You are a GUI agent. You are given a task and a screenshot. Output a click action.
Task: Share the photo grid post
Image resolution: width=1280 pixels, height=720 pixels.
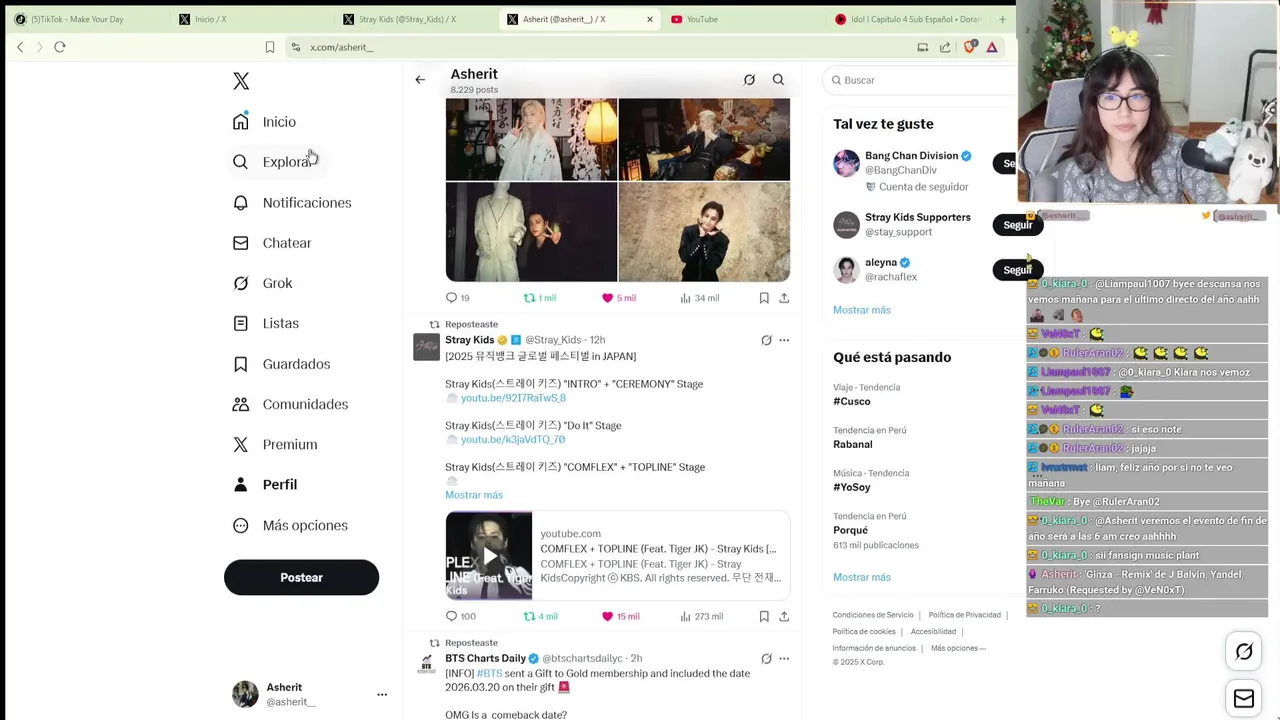(x=784, y=298)
